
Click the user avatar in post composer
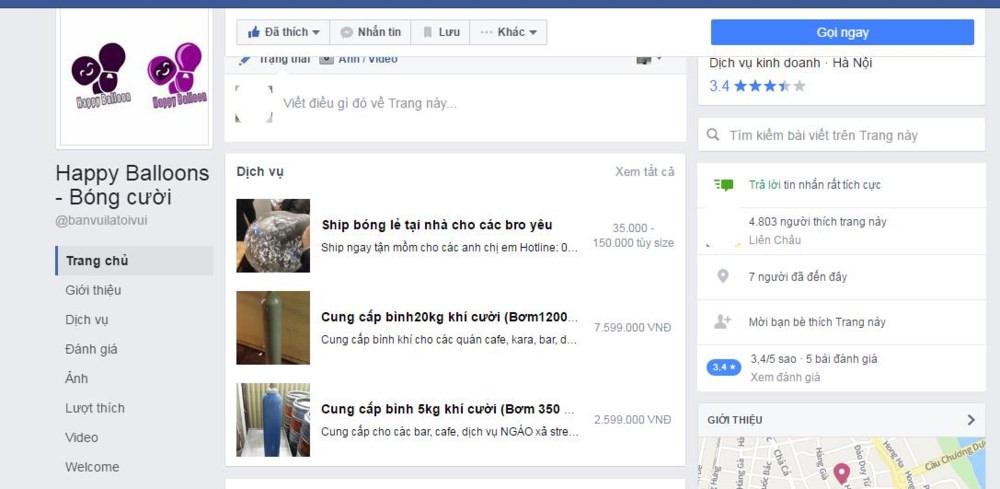(254, 103)
